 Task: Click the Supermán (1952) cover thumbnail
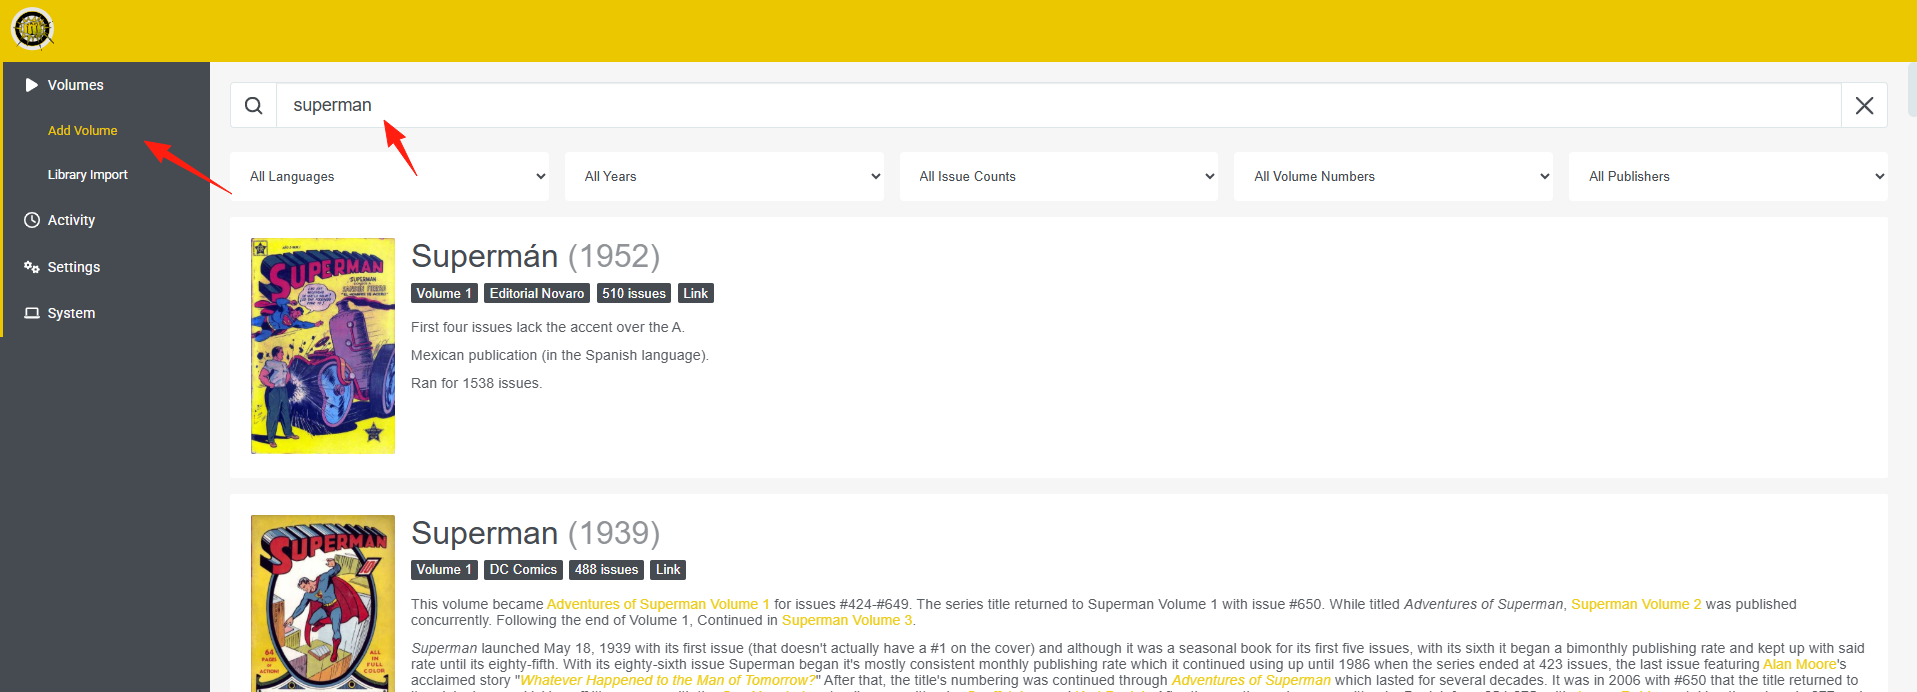(323, 346)
